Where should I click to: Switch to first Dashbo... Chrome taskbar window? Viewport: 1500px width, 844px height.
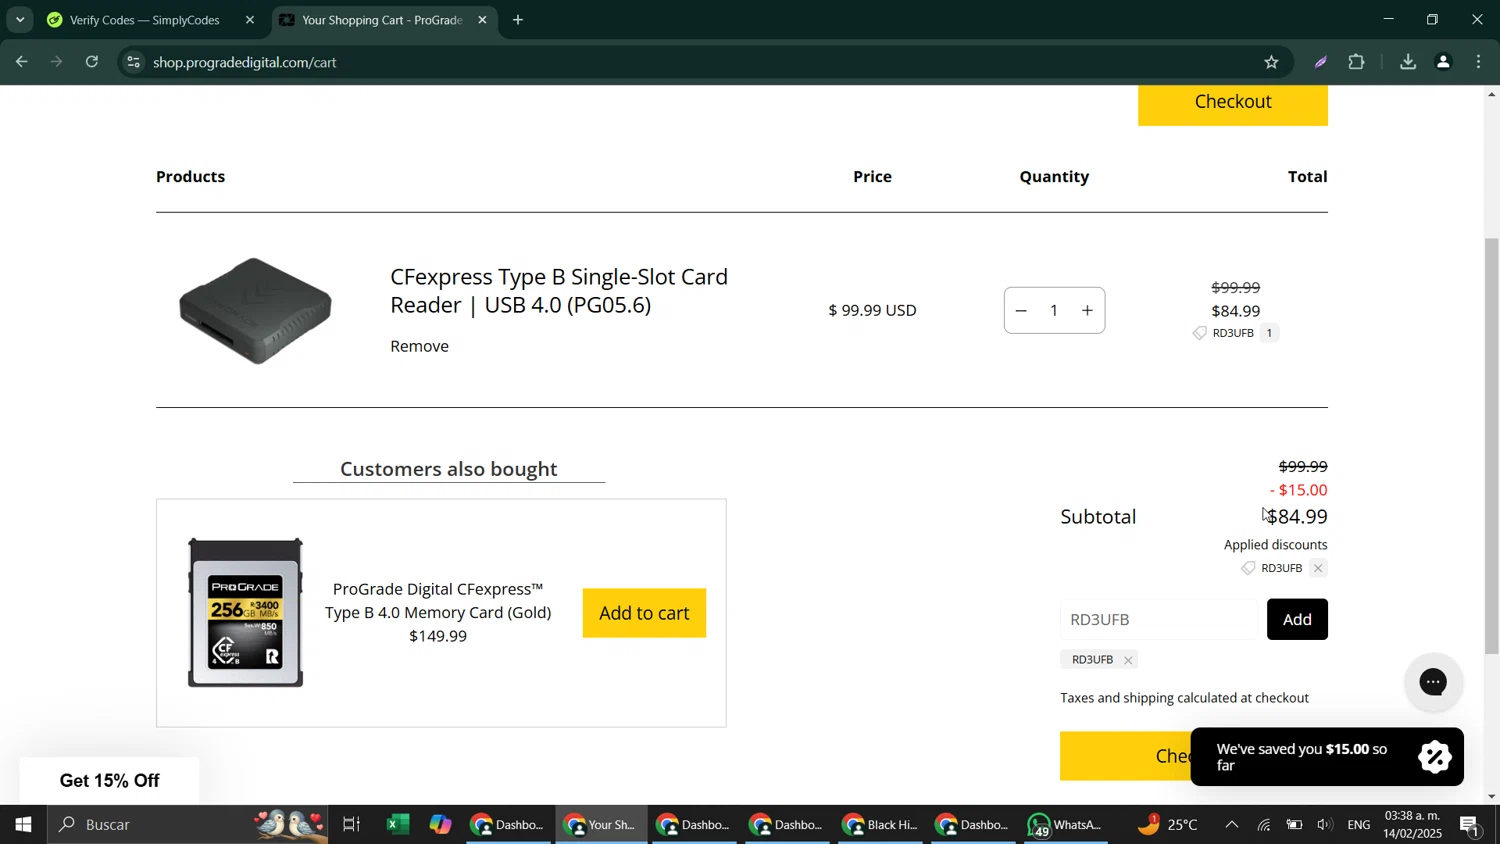pyautogui.click(x=508, y=825)
